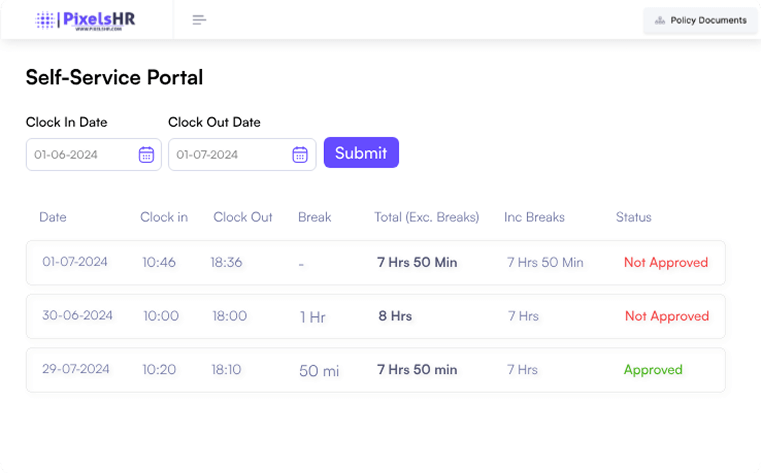The image size is (761, 473).
Task: Select the 30-06-2024 timesheet row
Action: (375, 316)
